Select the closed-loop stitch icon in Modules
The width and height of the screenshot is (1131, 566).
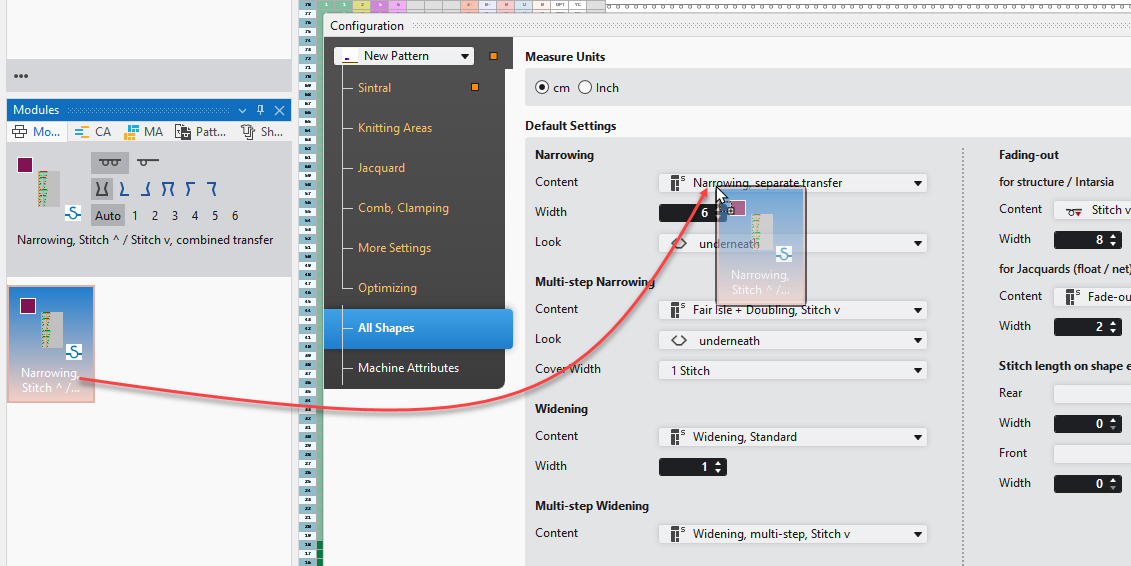tap(109, 162)
